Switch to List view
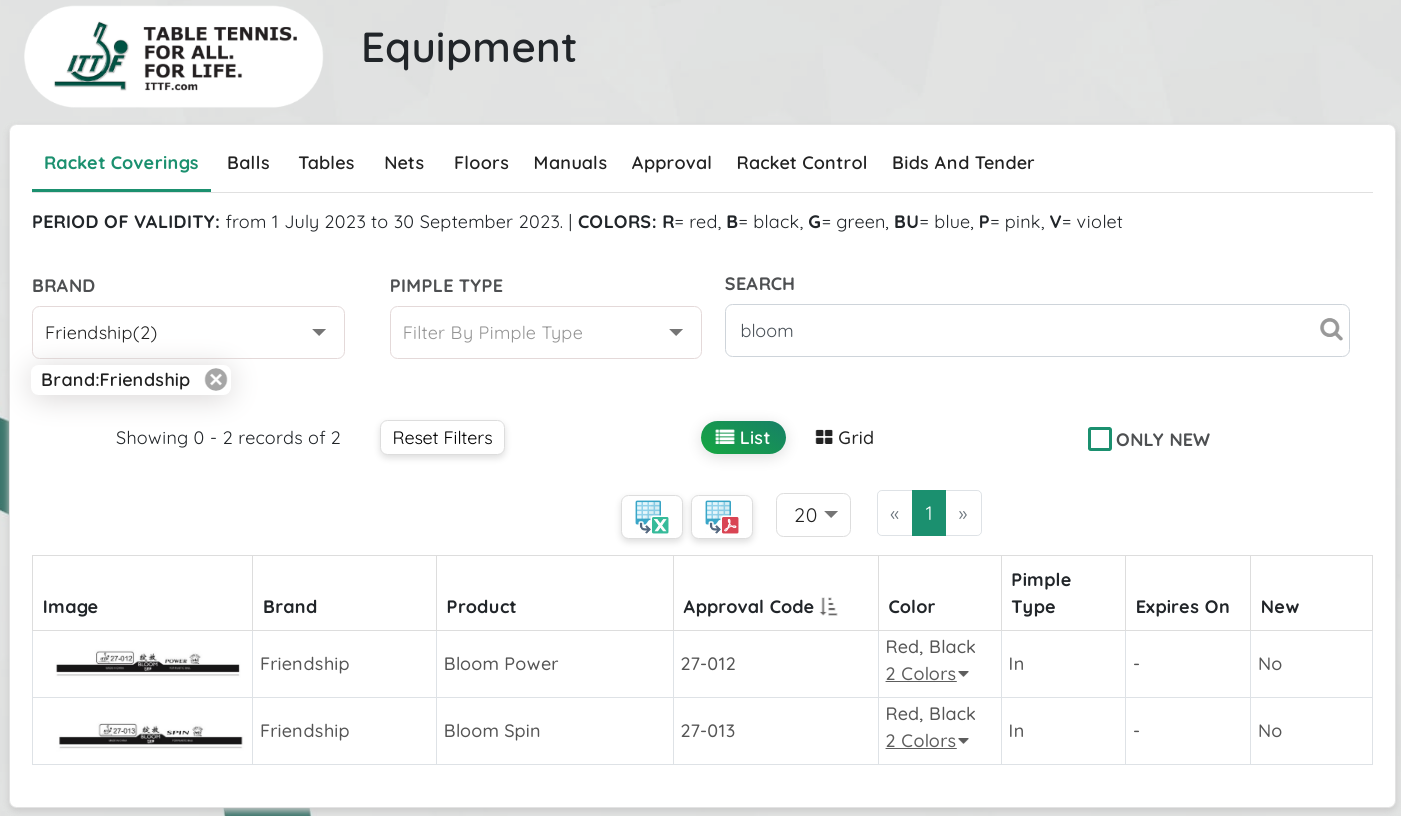The width and height of the screenshot is (1401, 816). click(x=743, y=438)
